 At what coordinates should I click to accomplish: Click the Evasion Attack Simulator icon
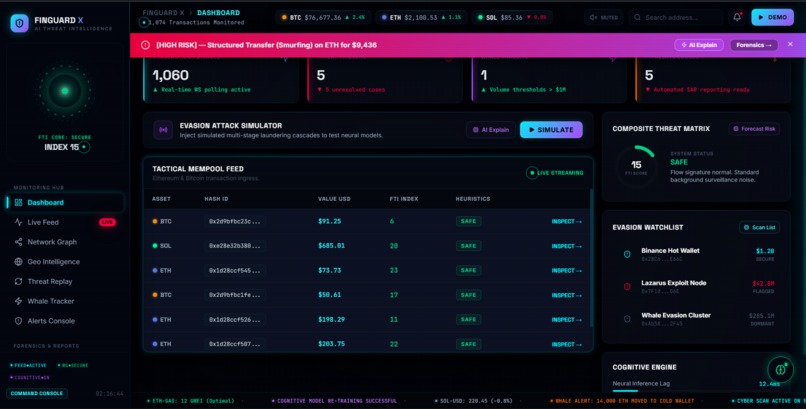click(x=163, y=130)
